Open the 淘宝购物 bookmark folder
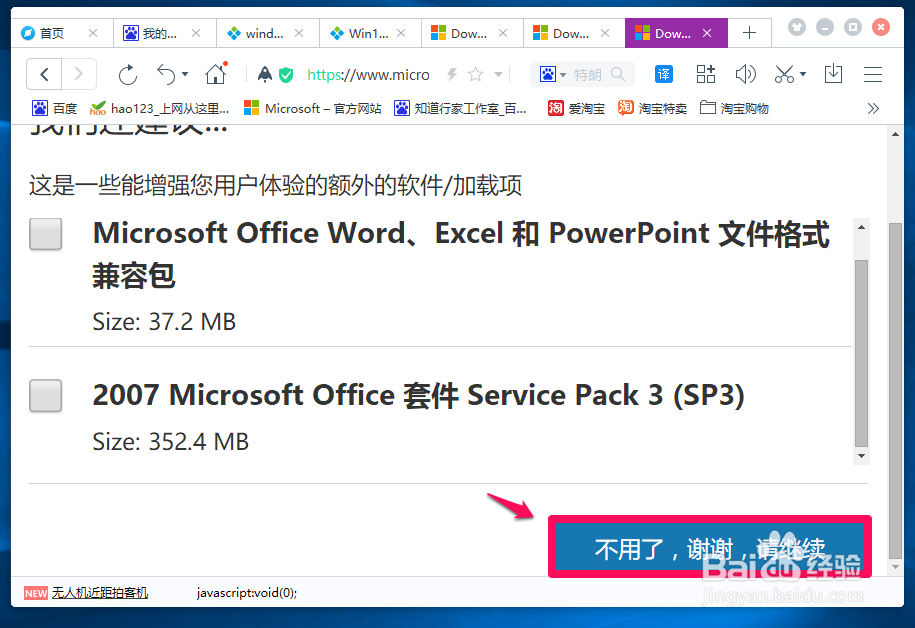915x628 pixels. click(x=734, y=109)
